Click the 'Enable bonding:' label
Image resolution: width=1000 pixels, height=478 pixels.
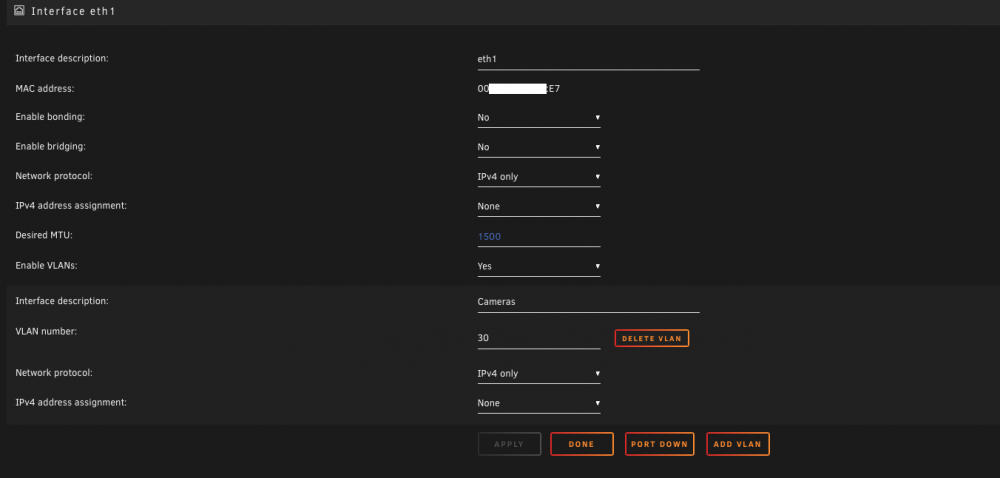pyautogui.click(x=50, y=117)
